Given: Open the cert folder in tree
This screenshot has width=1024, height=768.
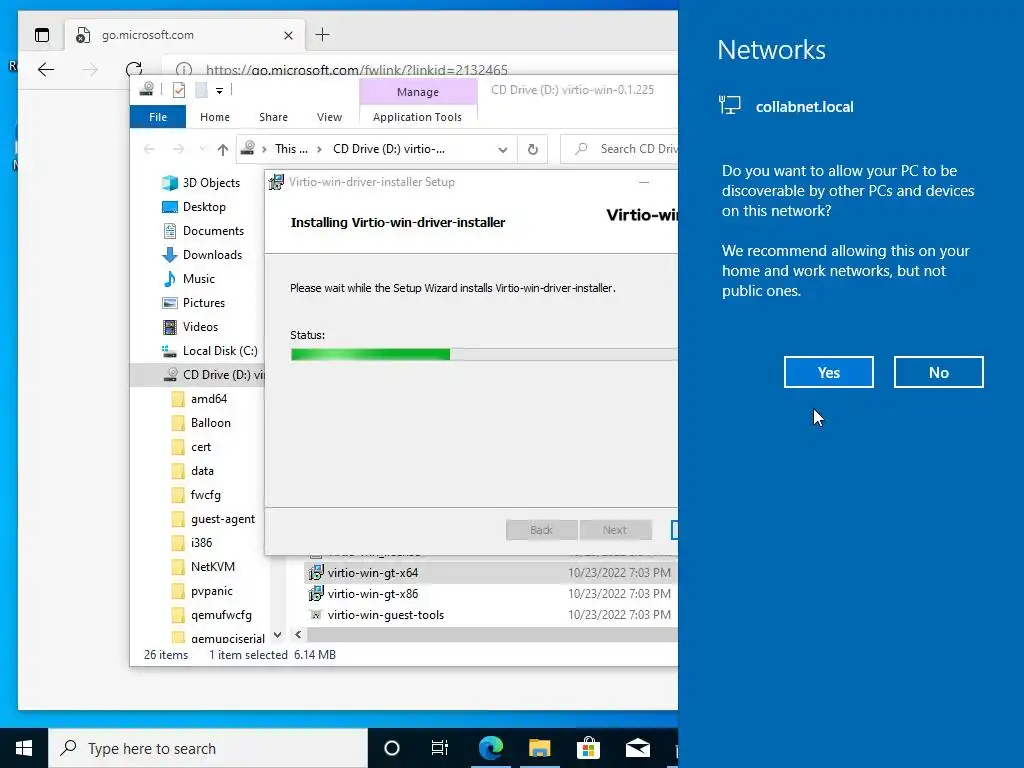Looking at the screenshot, I should 191,447.
